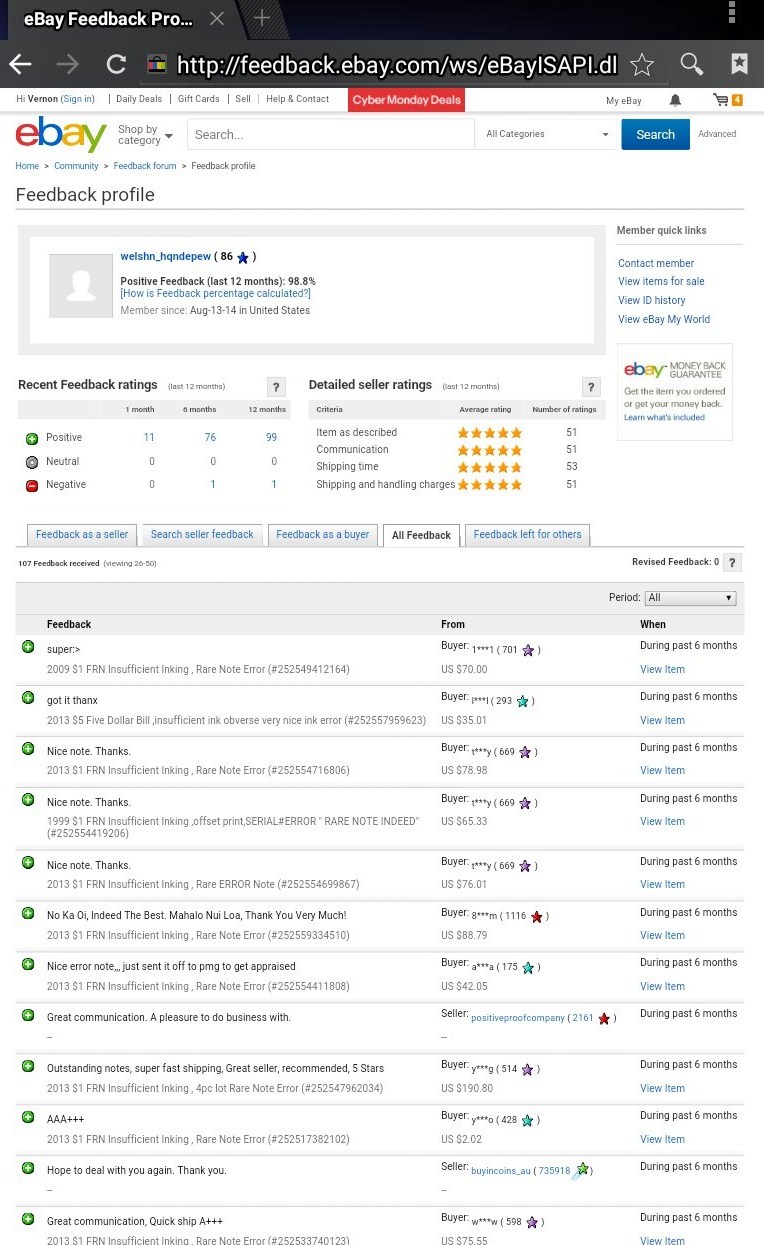Open welshn_hqndepew member link
This screenshot has width=764, height=1245.
click(x=166, y=257)
